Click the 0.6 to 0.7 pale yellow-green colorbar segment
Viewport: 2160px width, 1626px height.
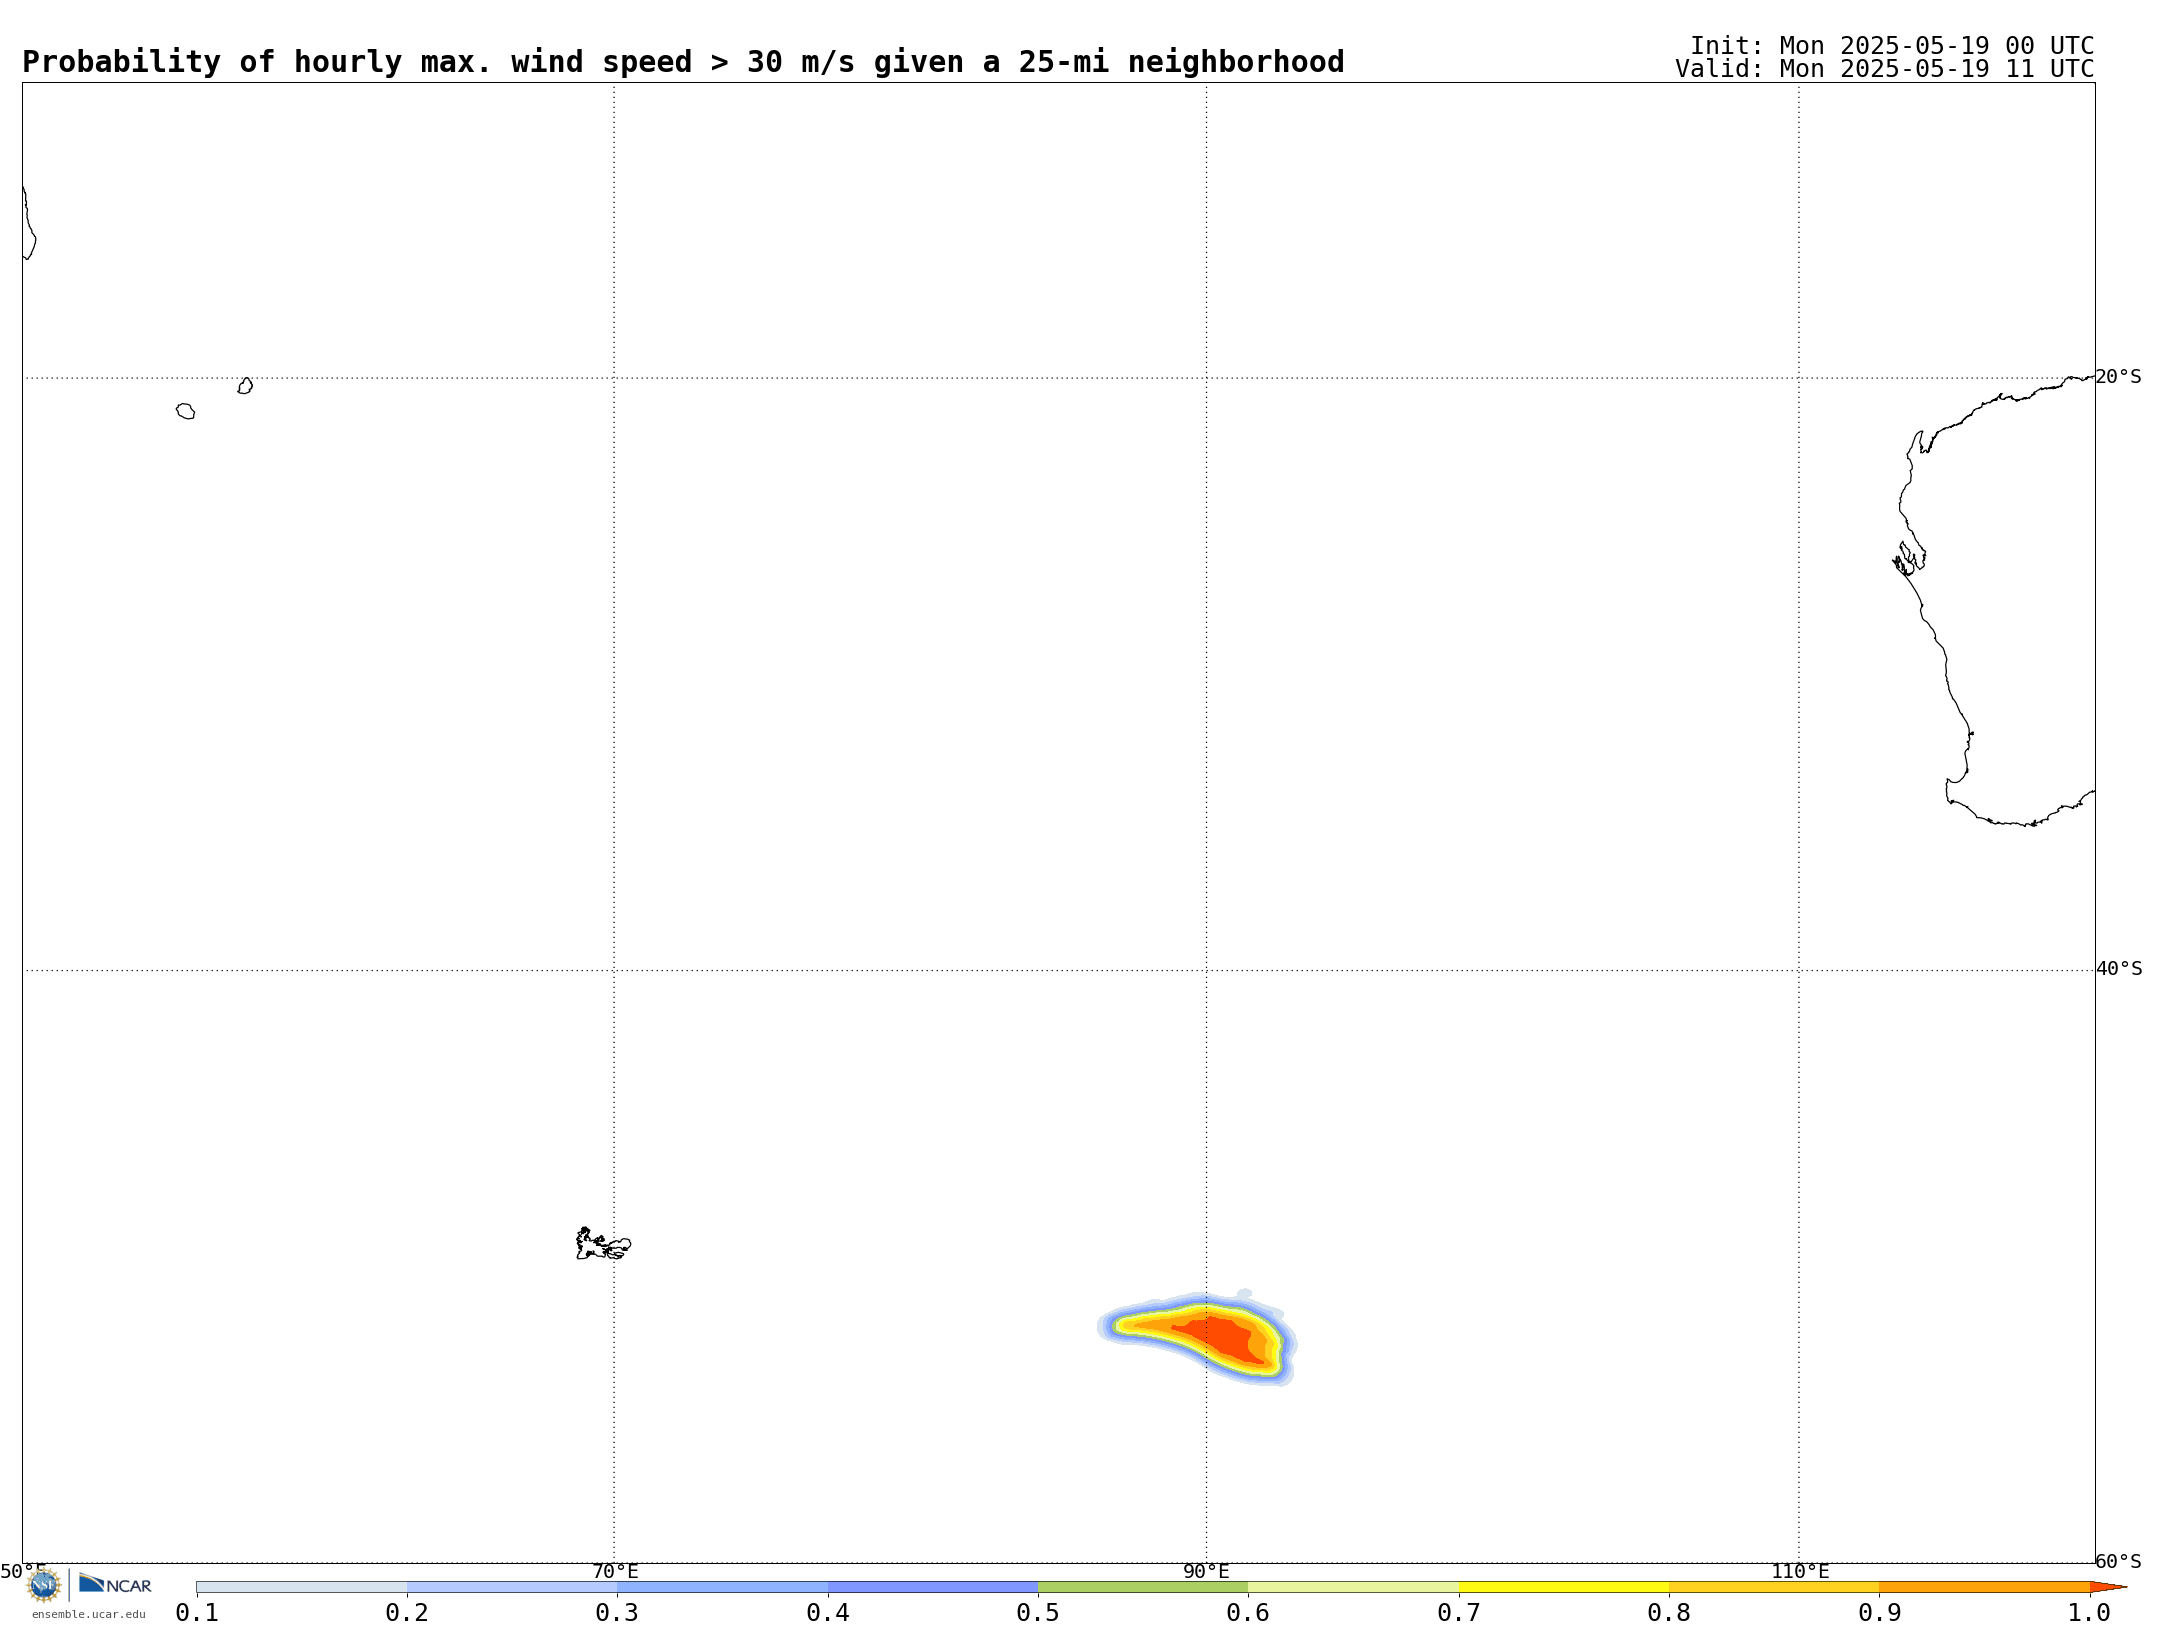pyautogui.click(x=1353, y=1587)
